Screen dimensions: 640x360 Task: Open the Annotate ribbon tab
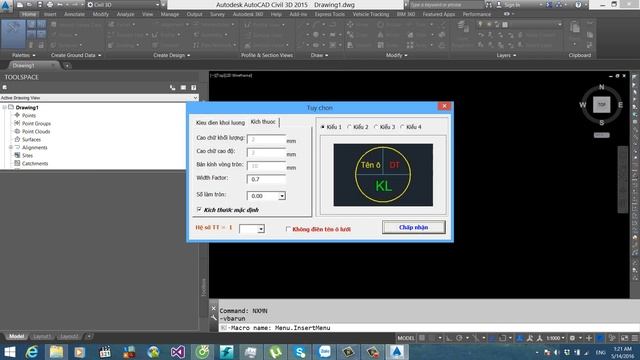pyautogui.click(x=74, y=14)
